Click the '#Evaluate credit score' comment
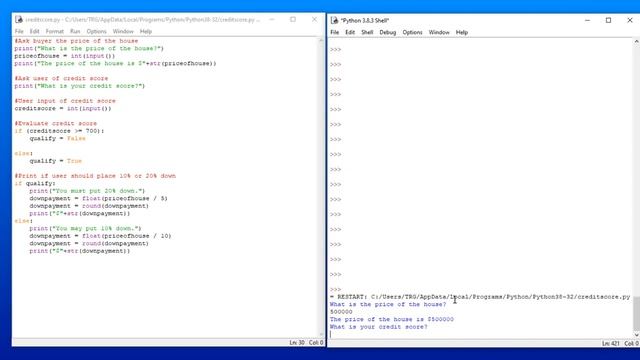Viewport: 640px width, 360px height. click(x=56, y=124)
